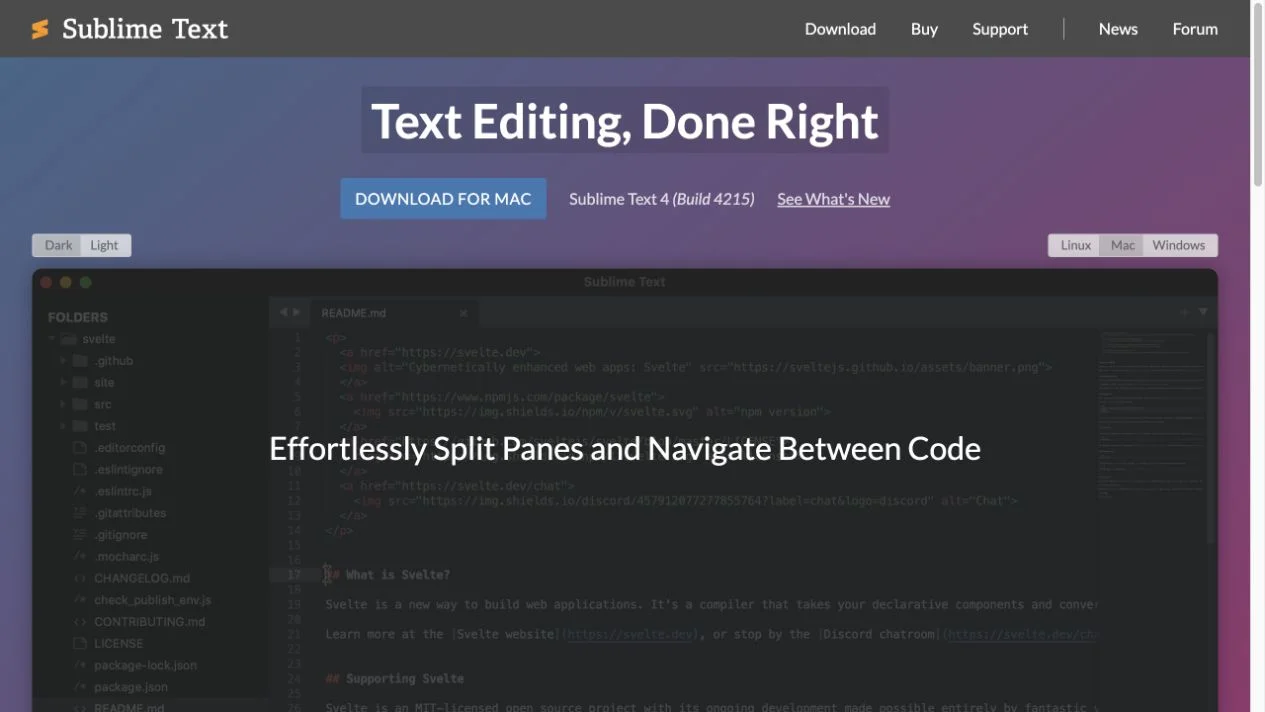Viewport: 1265px width, 712px height.
Task: Click the Sublime Text site title
Action: coord(145,29)
